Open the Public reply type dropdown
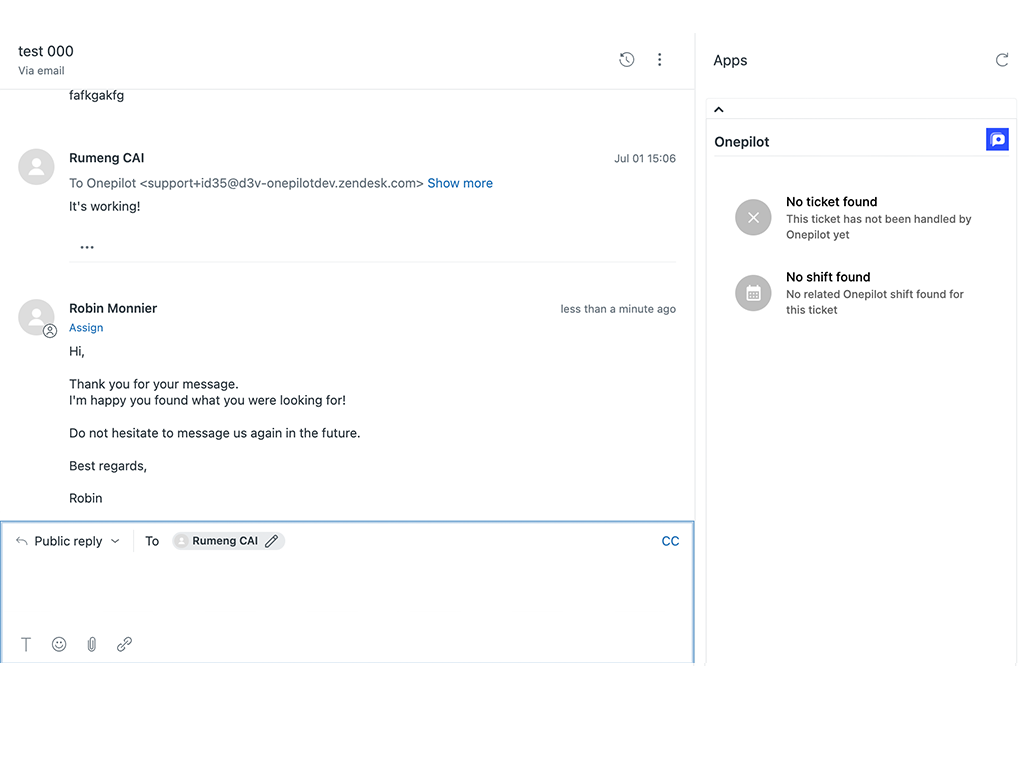 click(68, 541)
